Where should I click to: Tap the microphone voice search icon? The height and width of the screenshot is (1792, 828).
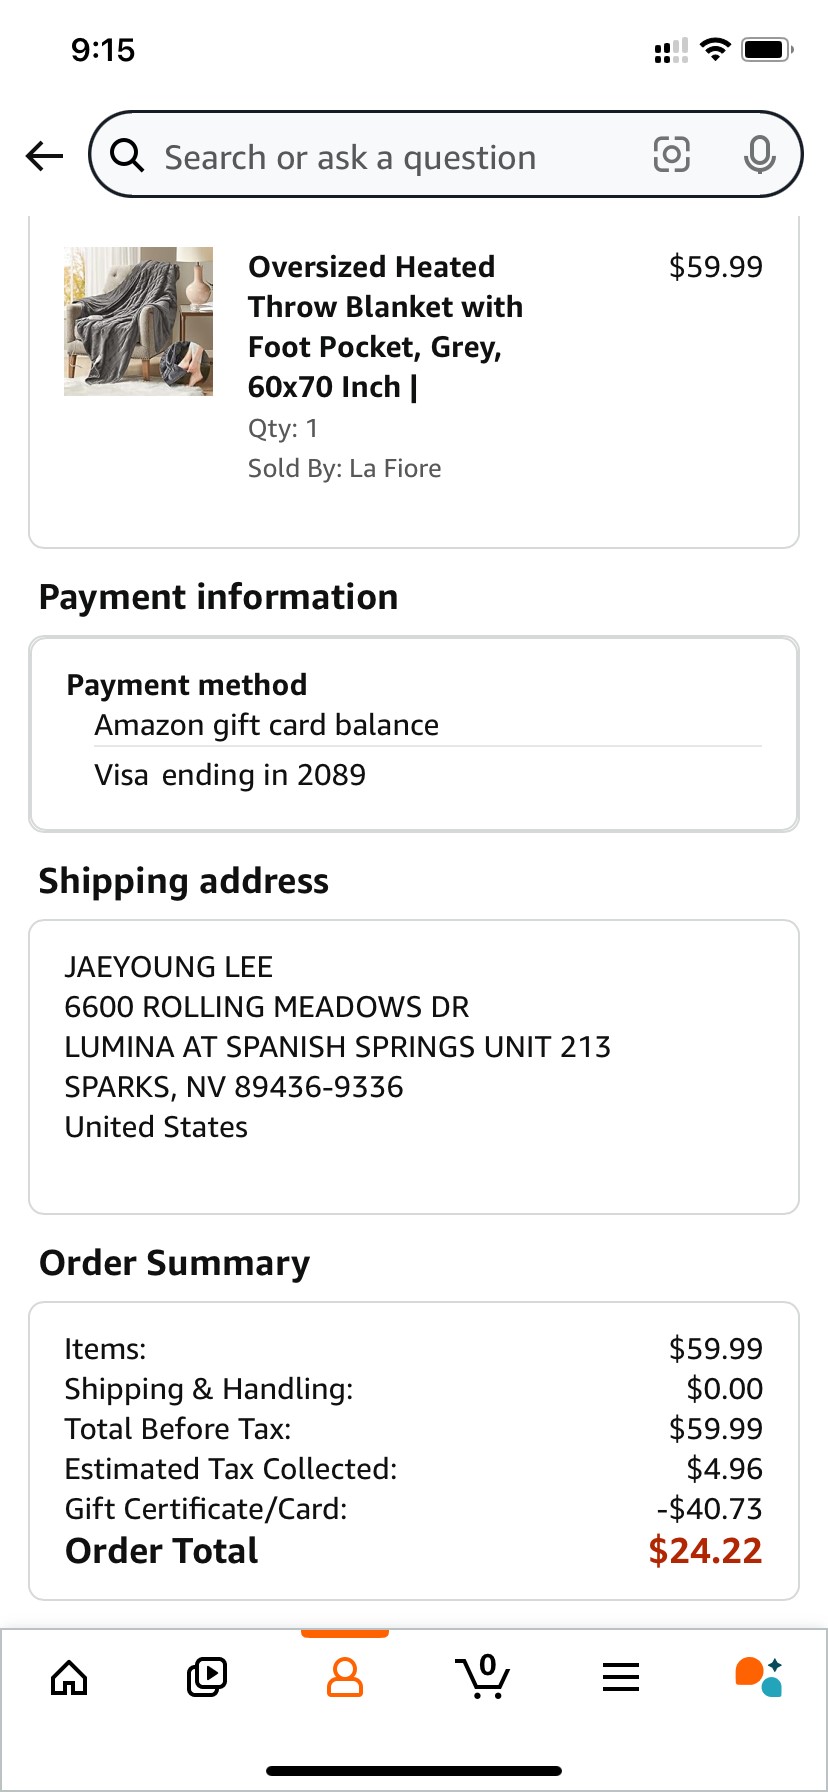point(760,155)
